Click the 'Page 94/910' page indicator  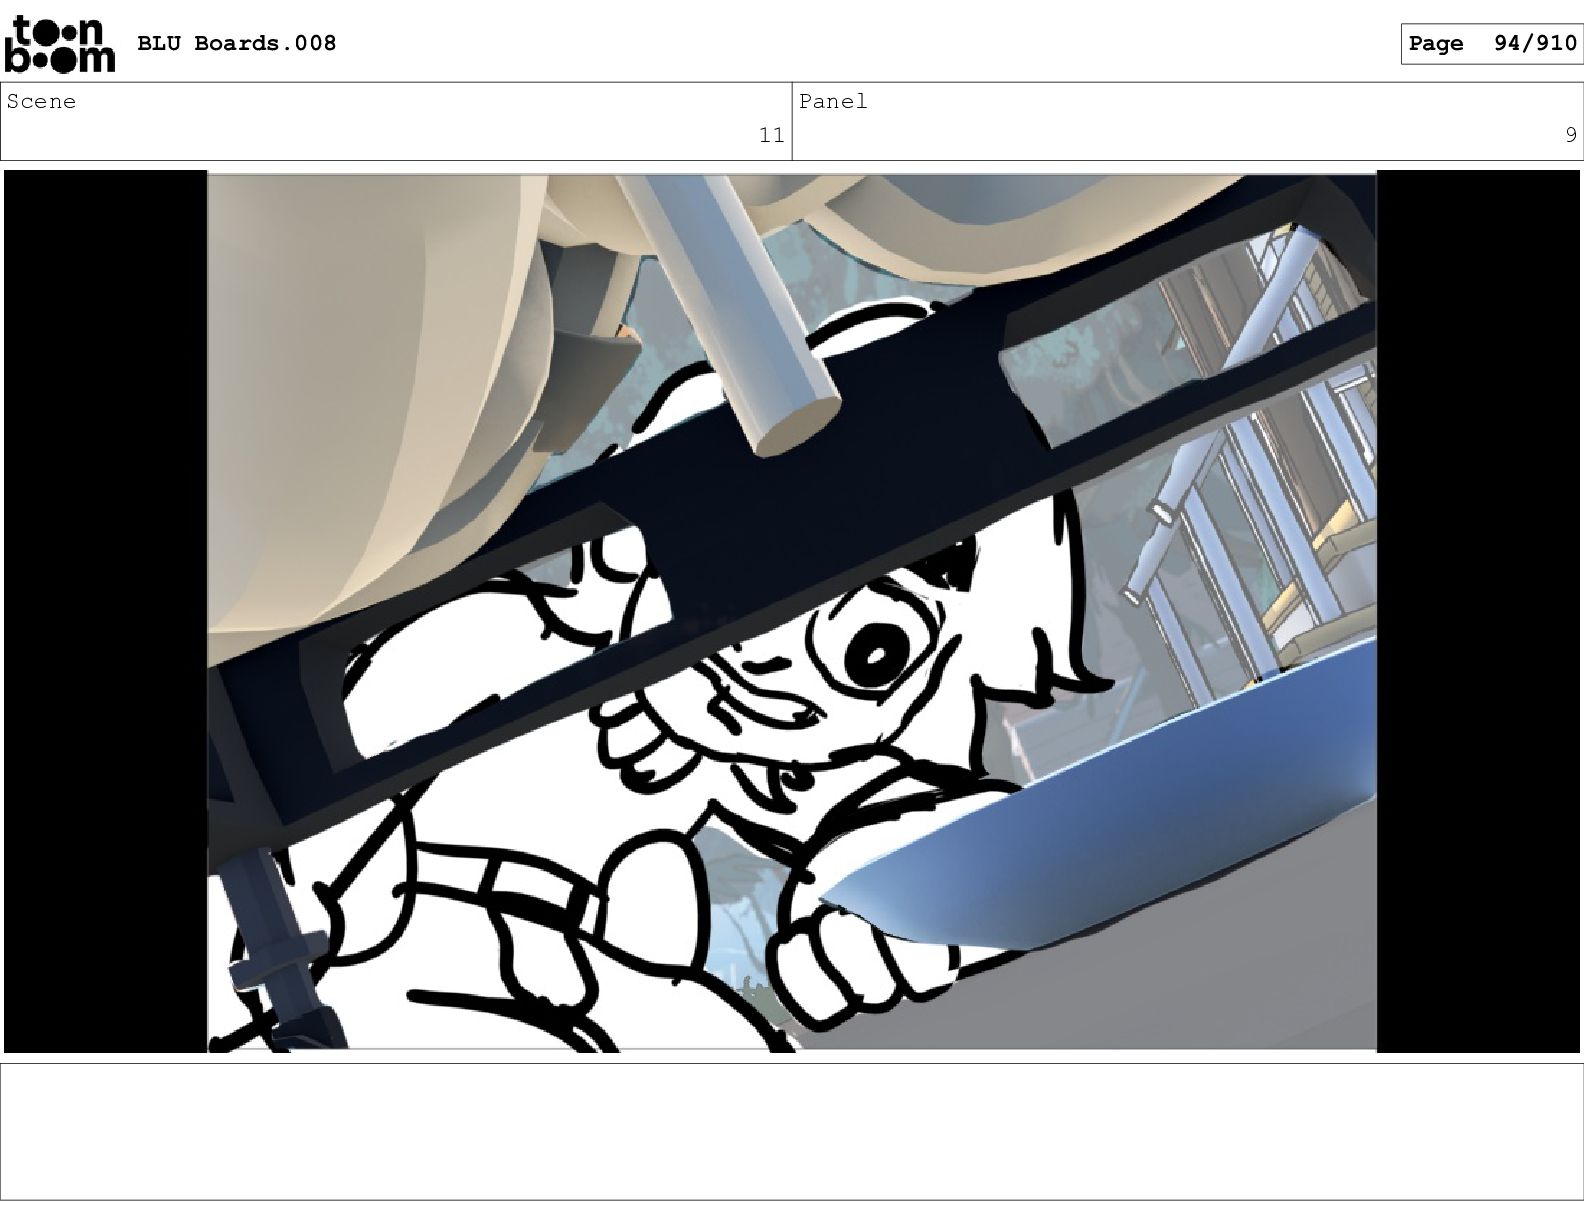point(1492,43)
